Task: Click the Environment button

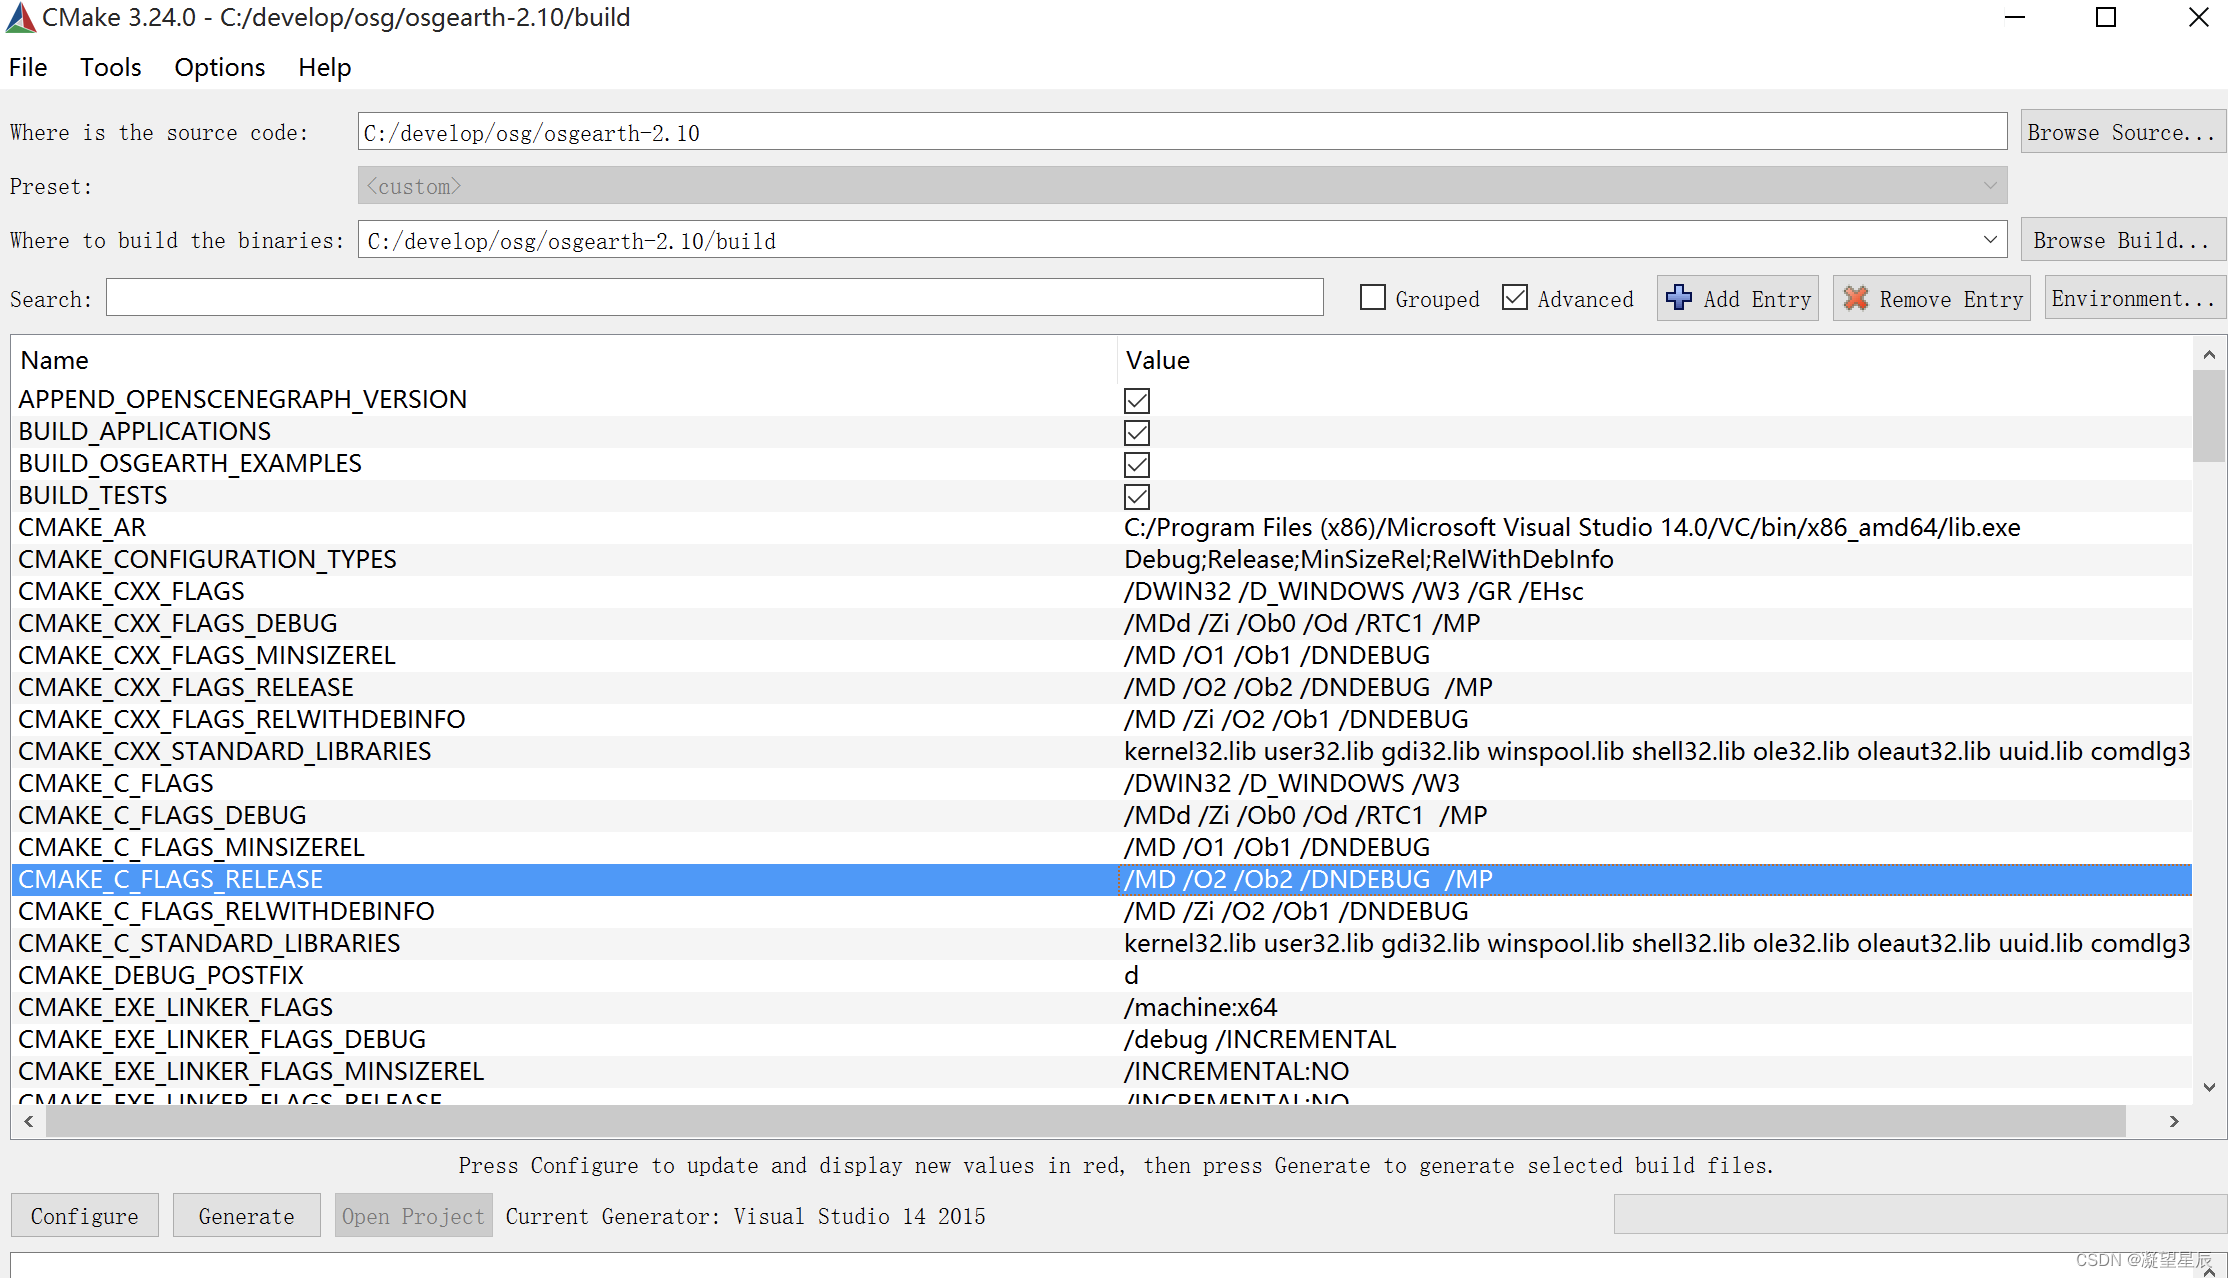Action: pyautogui.click(x=2135, y=298)
